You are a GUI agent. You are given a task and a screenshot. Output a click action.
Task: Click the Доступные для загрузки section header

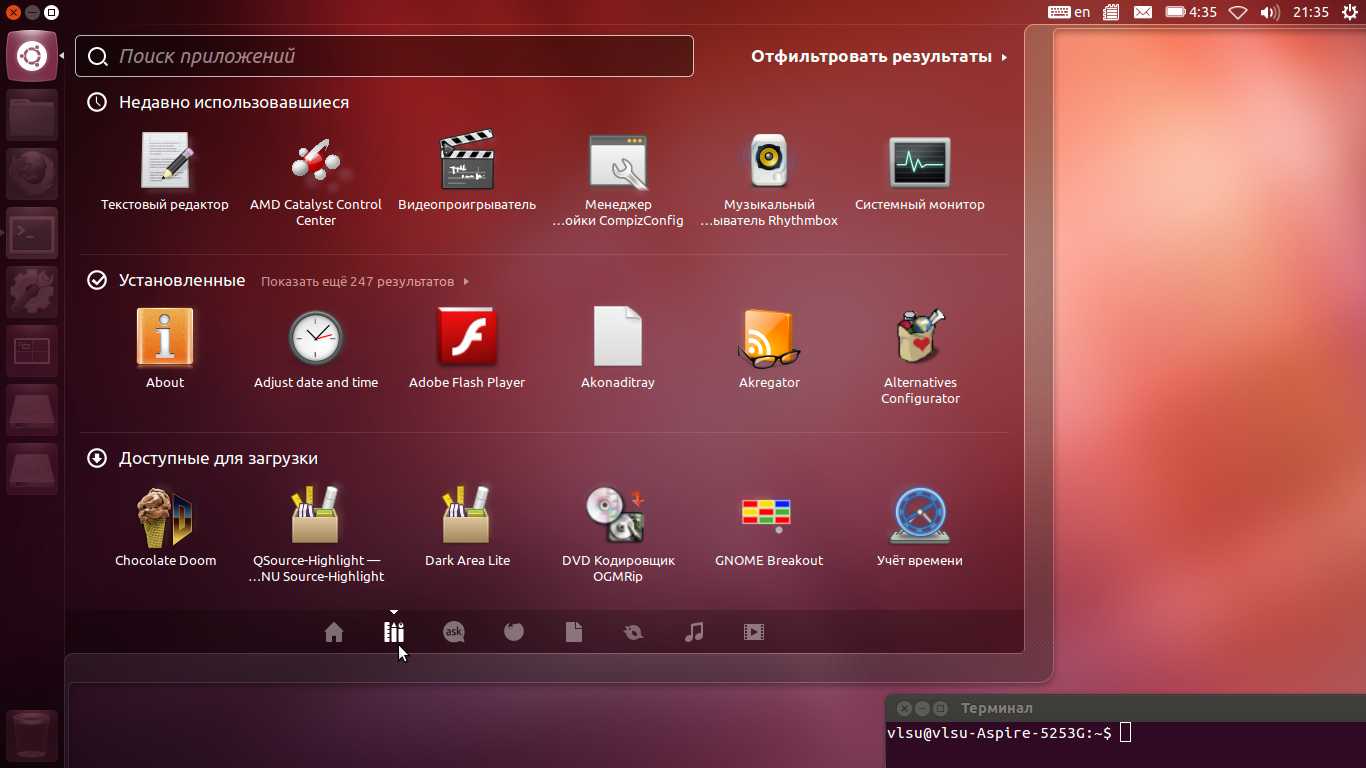point(203,458)
